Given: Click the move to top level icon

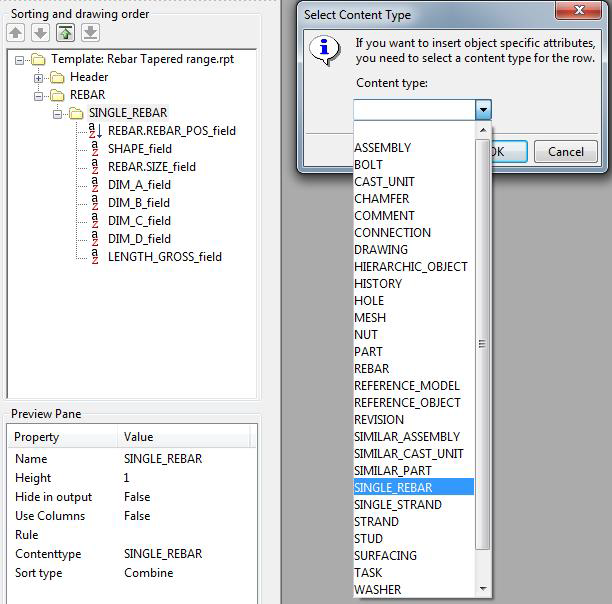Looking at the screenshot, I should coord(65,33).
